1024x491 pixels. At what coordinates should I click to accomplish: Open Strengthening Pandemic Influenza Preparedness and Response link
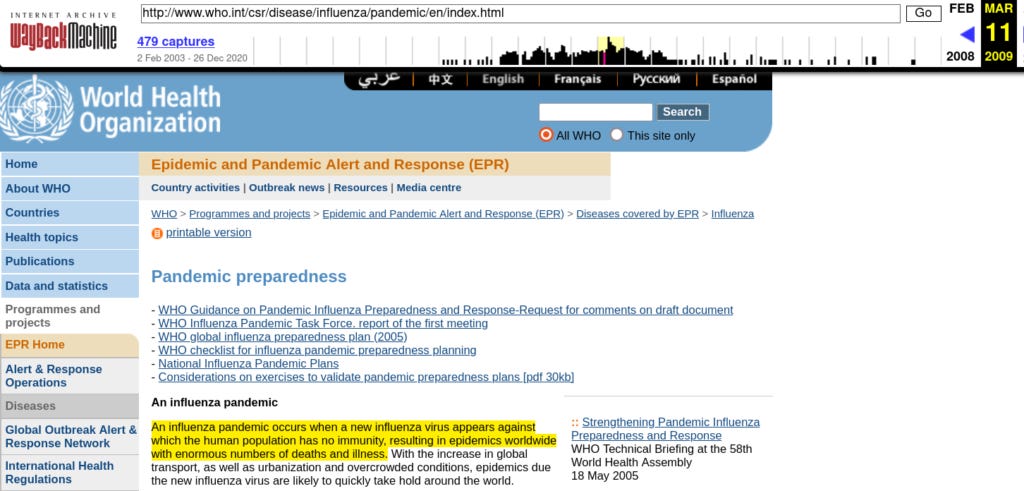click(665, 428)
